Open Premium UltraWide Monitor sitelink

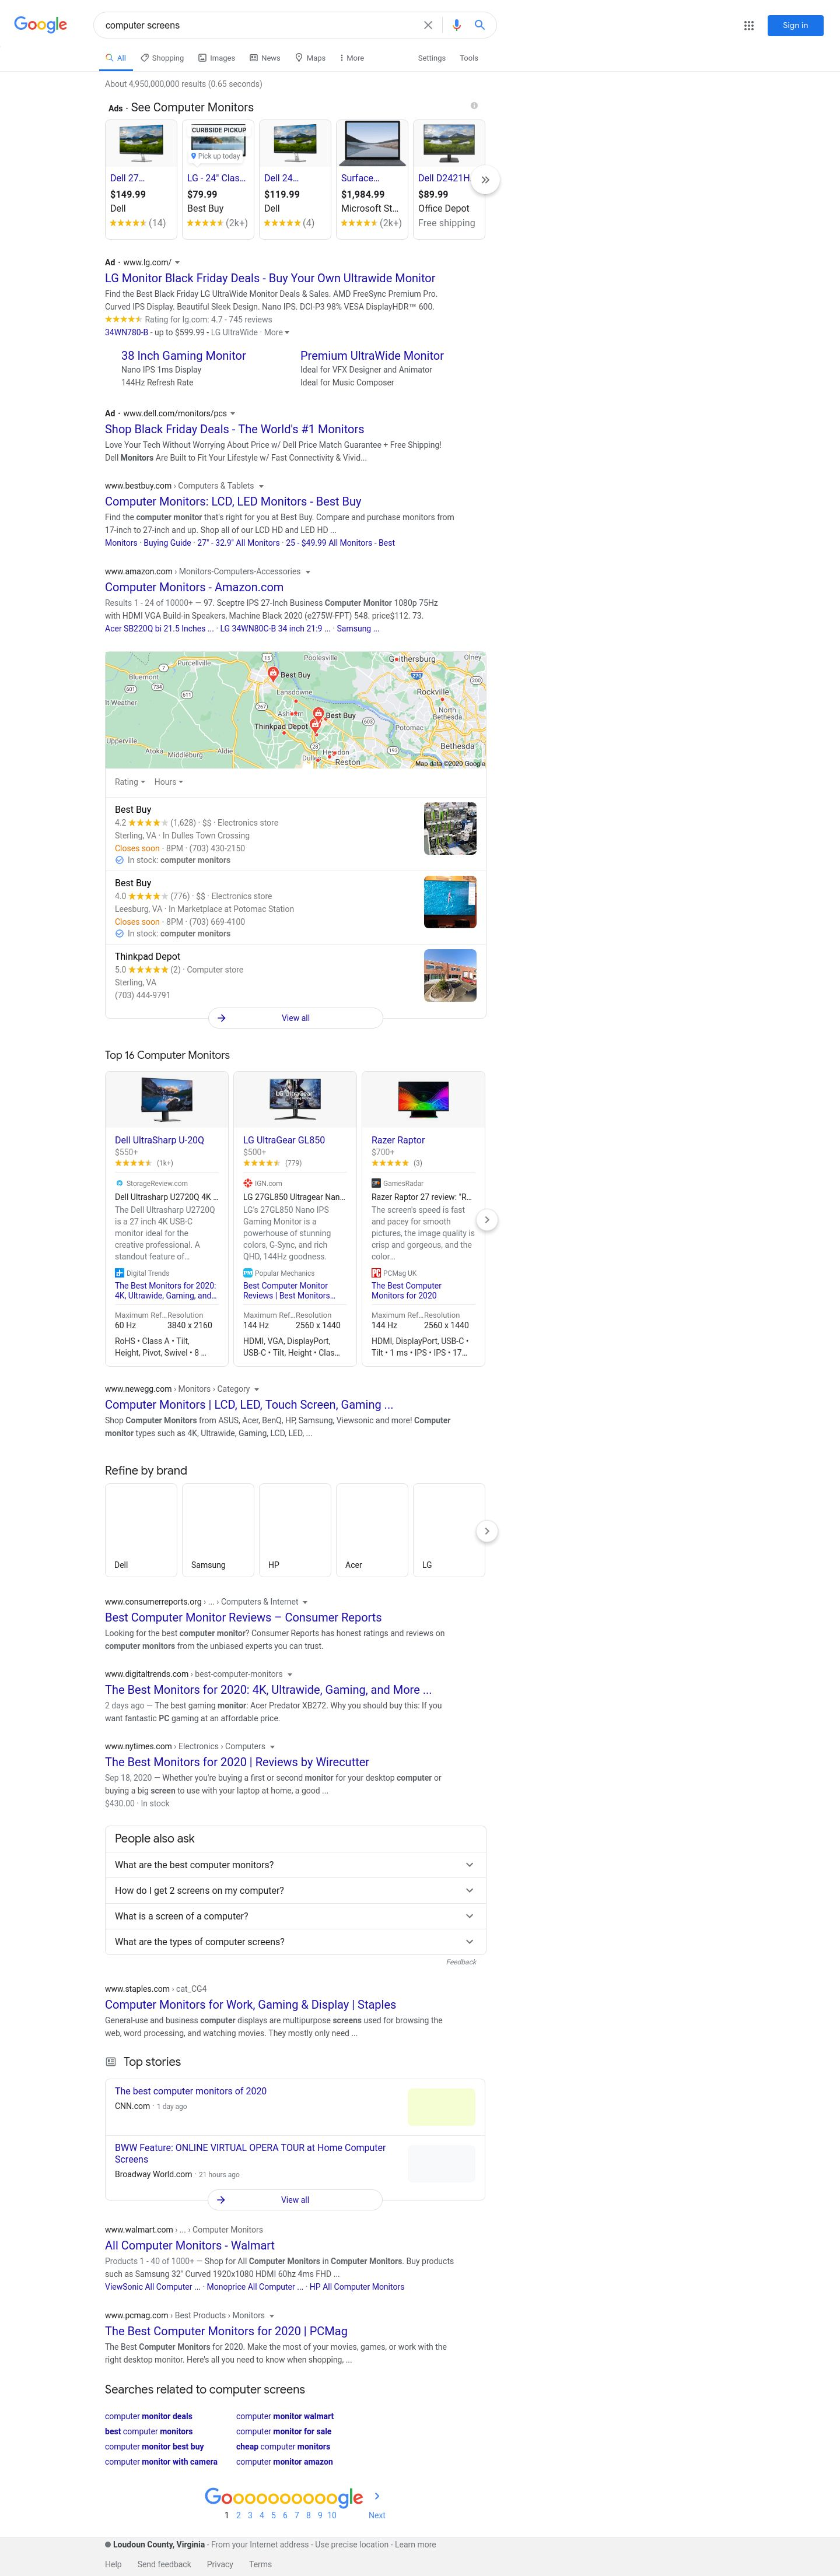pos(372,356)
